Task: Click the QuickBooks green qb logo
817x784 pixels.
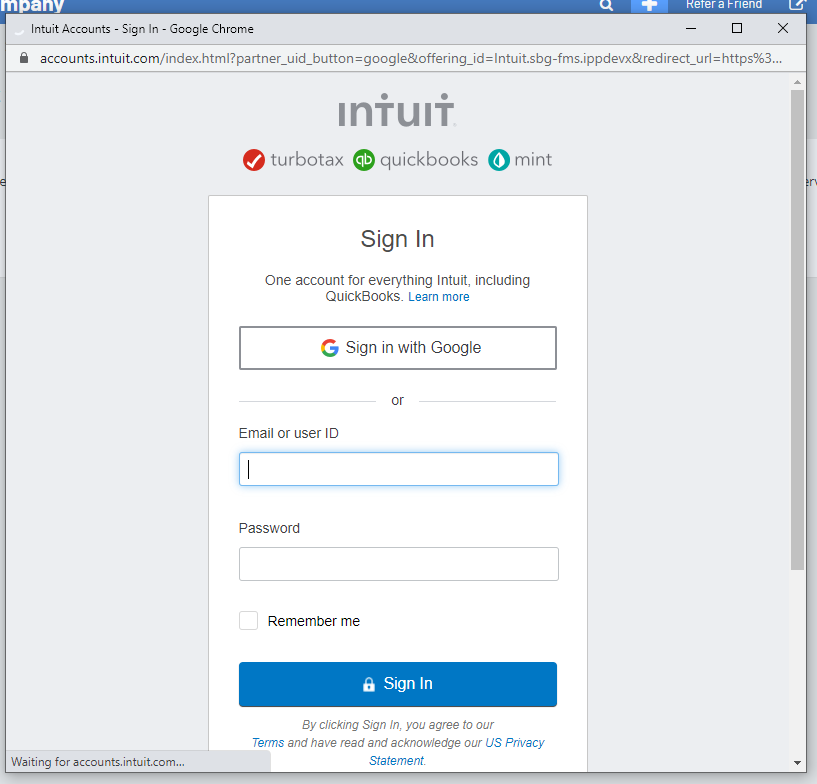Action: click(x=364, y=160)
